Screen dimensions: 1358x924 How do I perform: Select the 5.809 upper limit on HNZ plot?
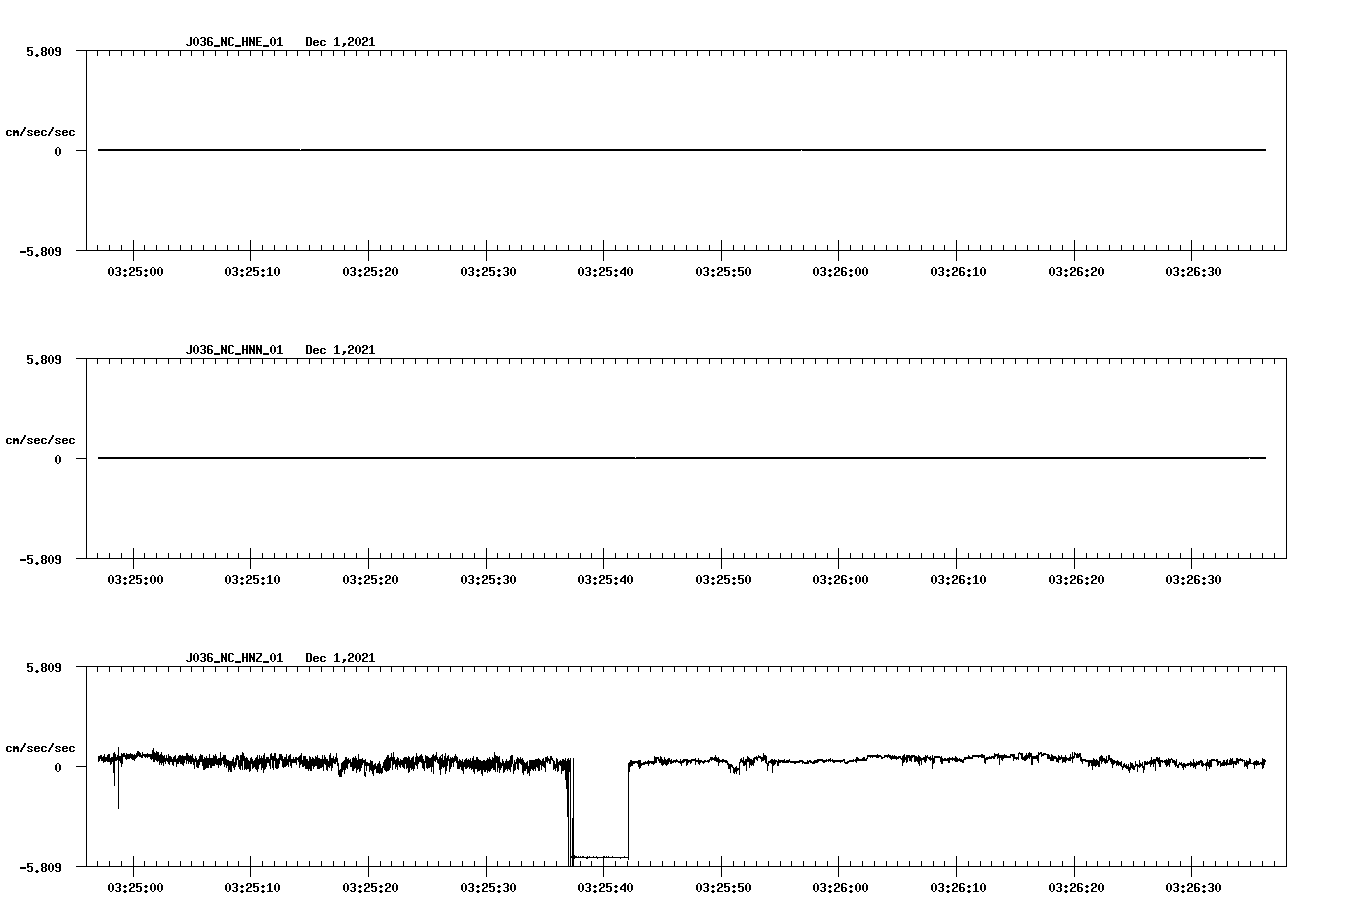[44, 667]
